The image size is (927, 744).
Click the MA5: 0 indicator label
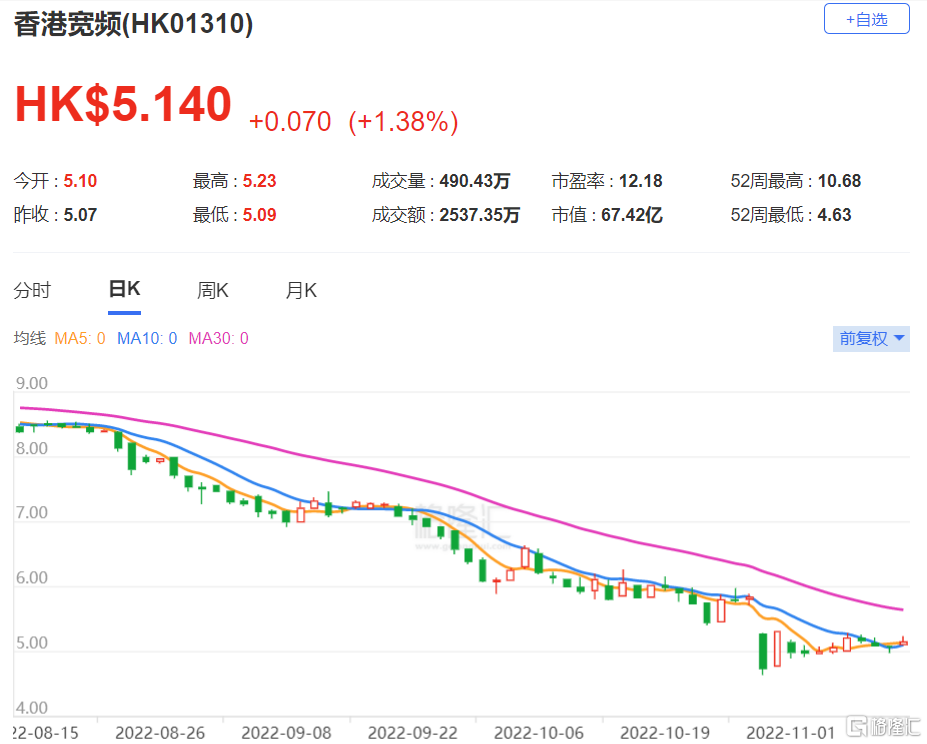[x=80, y=338]
